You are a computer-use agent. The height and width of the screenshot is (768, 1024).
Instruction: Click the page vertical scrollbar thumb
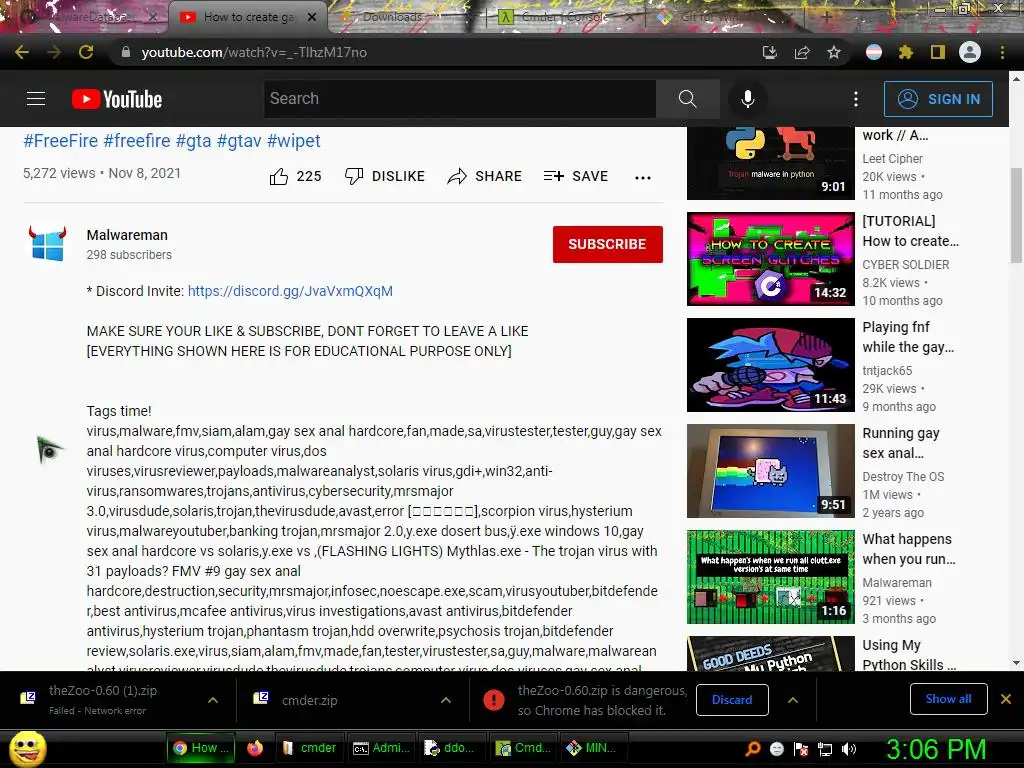coord(1016,216)
